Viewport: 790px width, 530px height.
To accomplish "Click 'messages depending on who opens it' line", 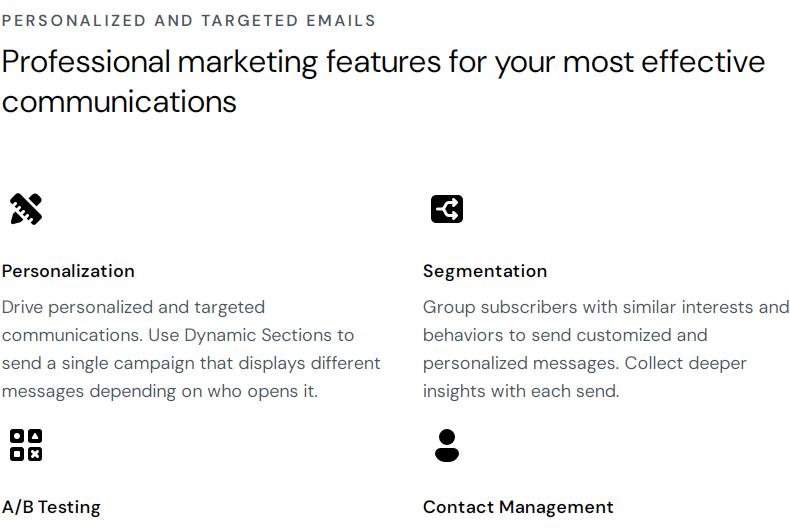I will (x=160, y=391).
